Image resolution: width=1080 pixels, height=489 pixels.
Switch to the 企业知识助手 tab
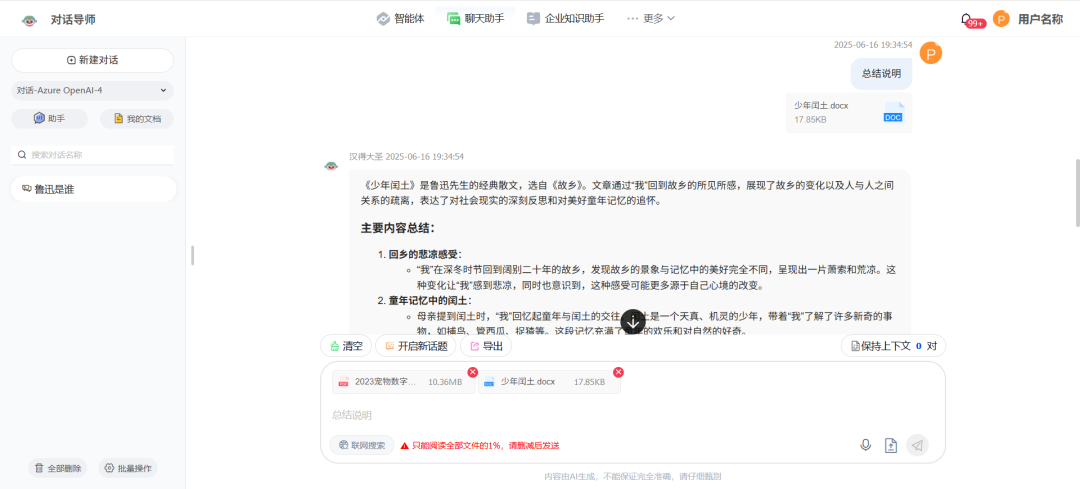coord(565,18)
